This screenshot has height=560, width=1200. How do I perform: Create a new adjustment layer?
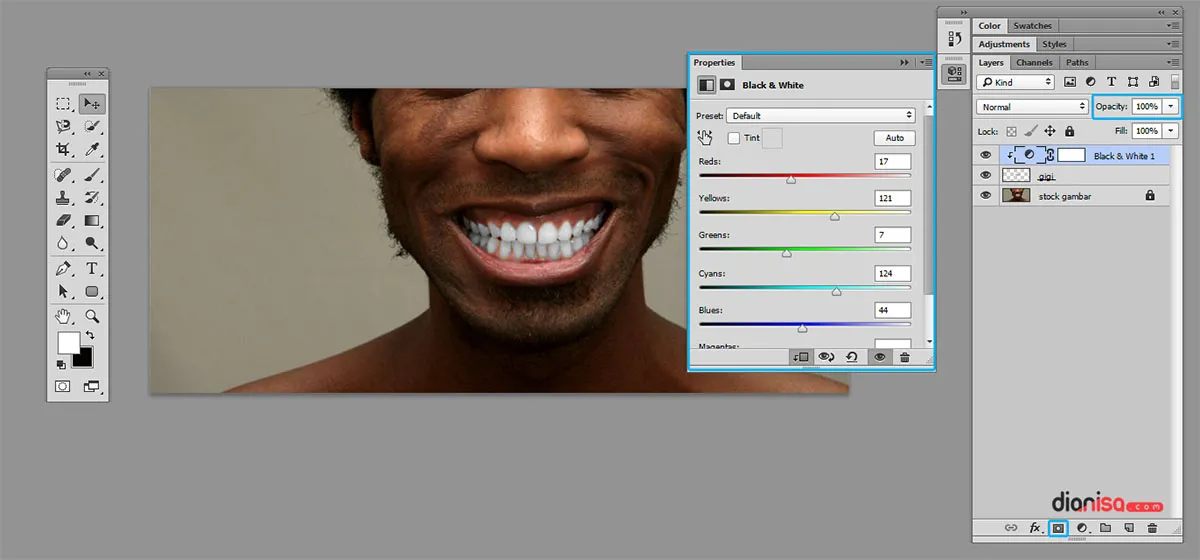[1082, 527]
